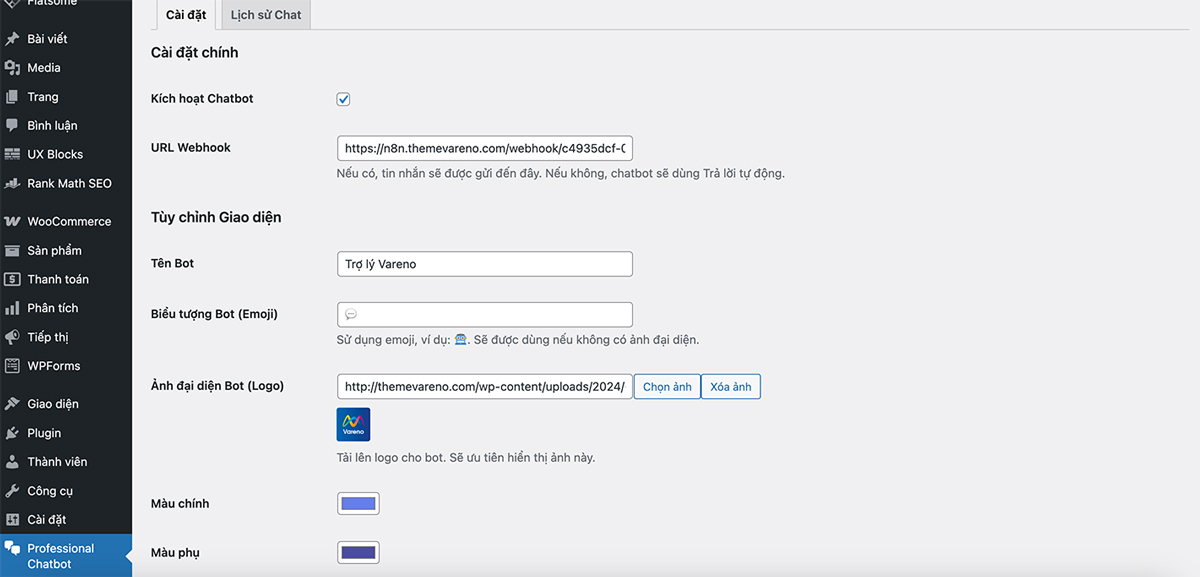Open Rank Math SEO menu item
Screen dimensions: 1200x577
[x=69, y=184]
